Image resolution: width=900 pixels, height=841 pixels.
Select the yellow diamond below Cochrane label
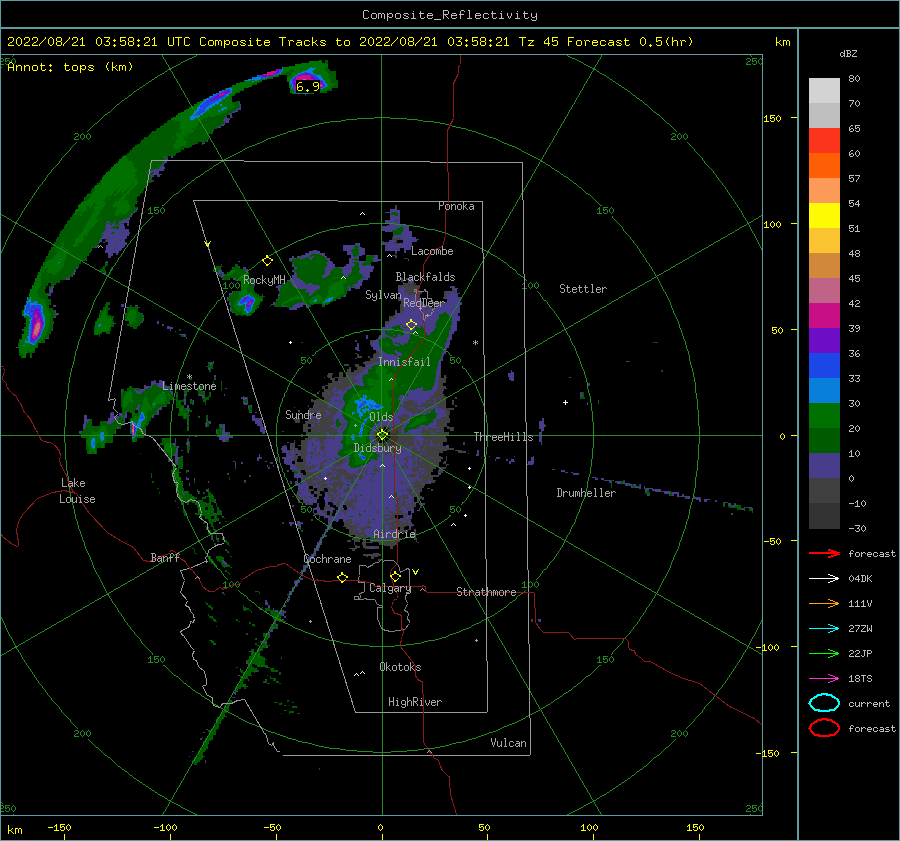point(342,577)
